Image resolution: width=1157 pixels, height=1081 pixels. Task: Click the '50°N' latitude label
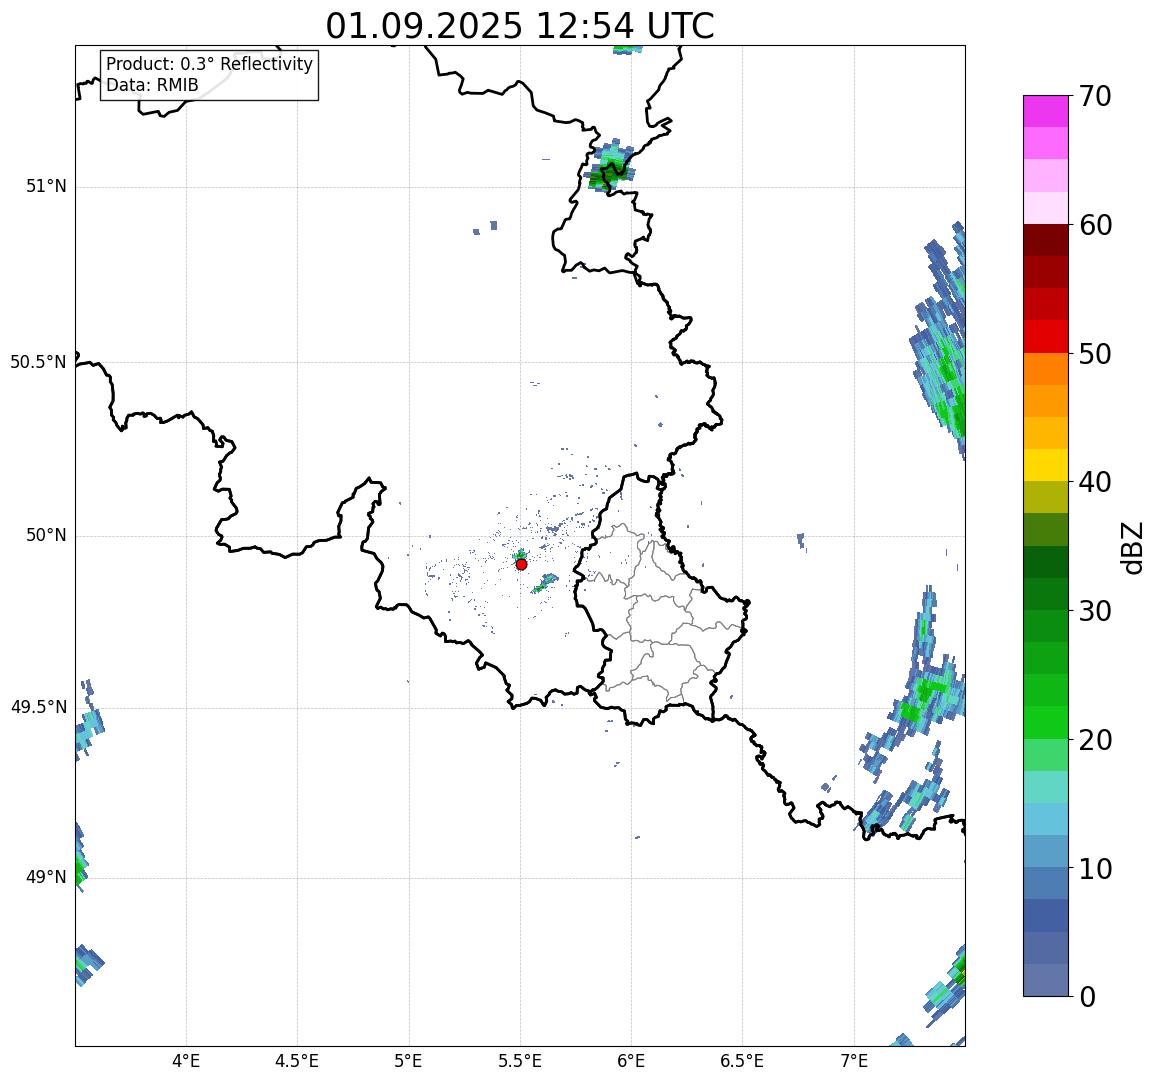tap(46, 535)
